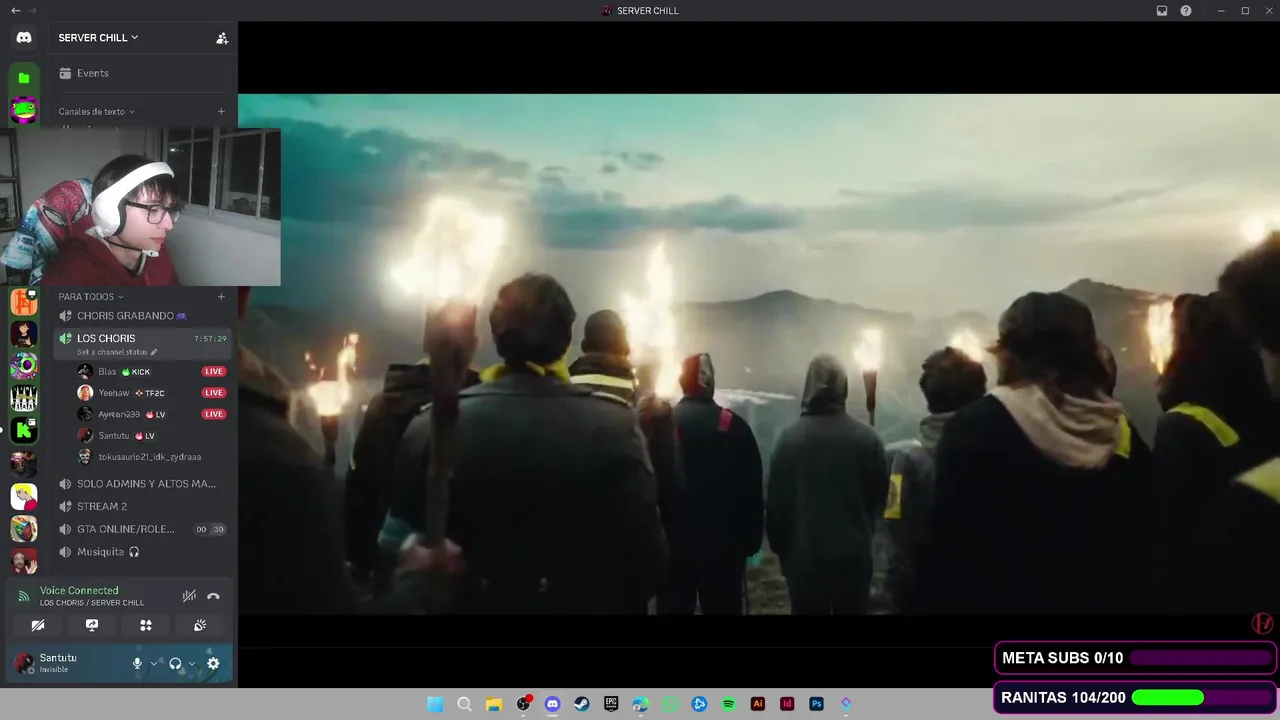Open Santutu user profile panel
This screenshot has width=1280, height=720.
click(68, 663)
